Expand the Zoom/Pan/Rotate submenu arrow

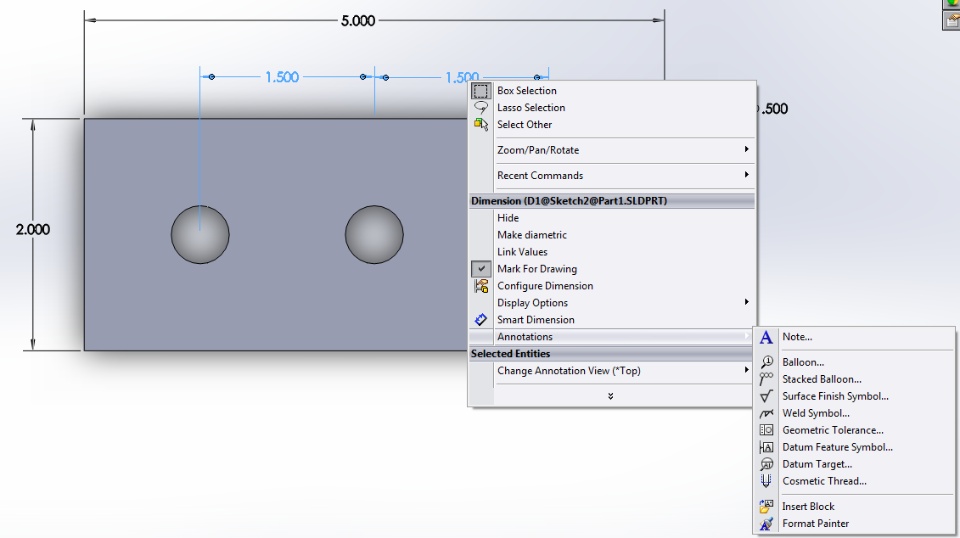(x=746, y=149)
